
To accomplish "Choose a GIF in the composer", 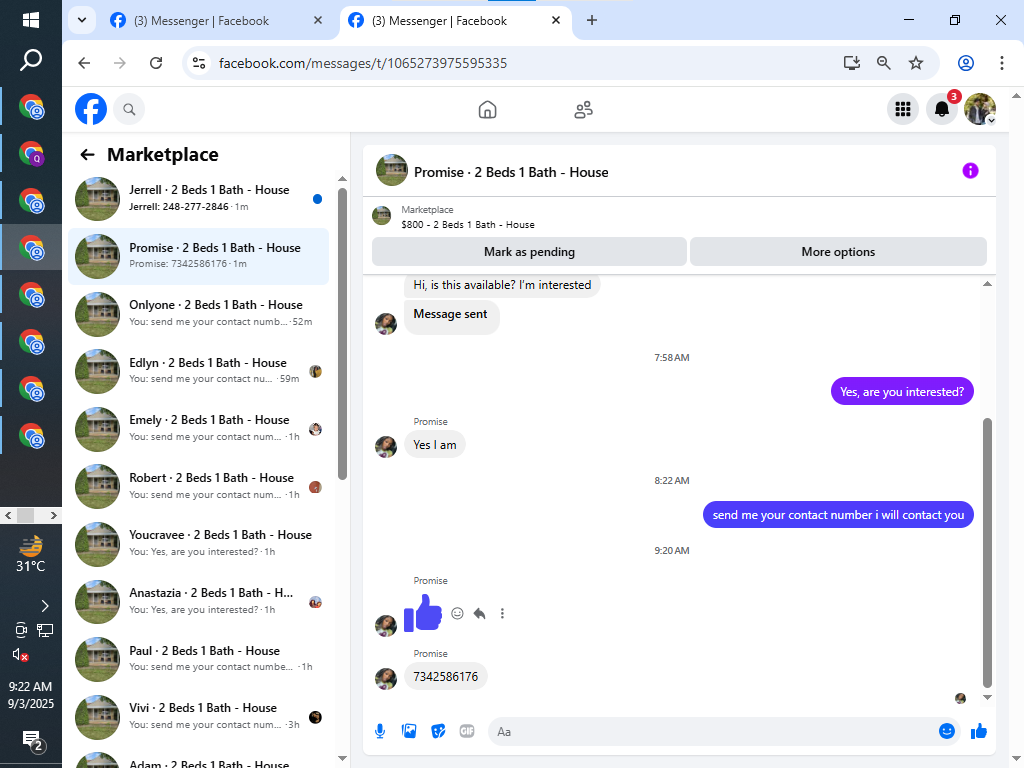I will (x=467, y=731).
